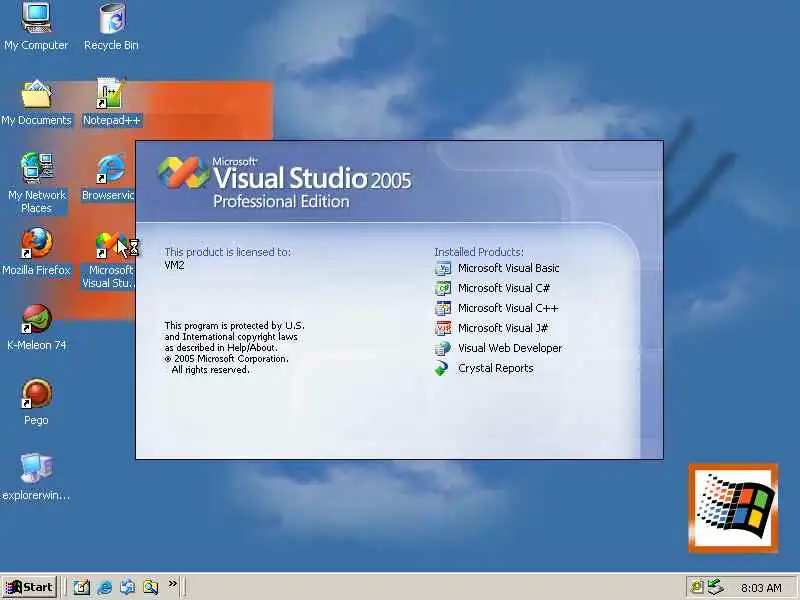
Task: Click the 'Professional Edition' splash text
Action: click(x=281, y=202)
